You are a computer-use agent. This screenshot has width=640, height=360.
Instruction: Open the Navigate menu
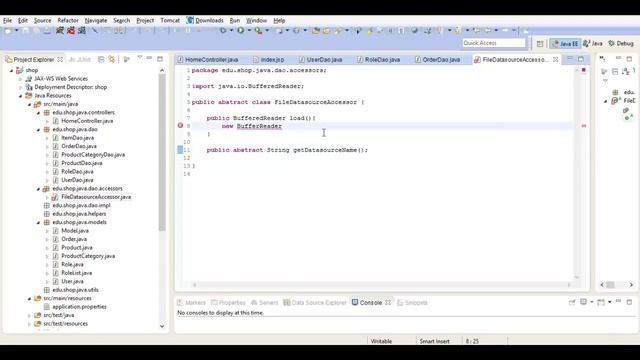coord(96,20)
